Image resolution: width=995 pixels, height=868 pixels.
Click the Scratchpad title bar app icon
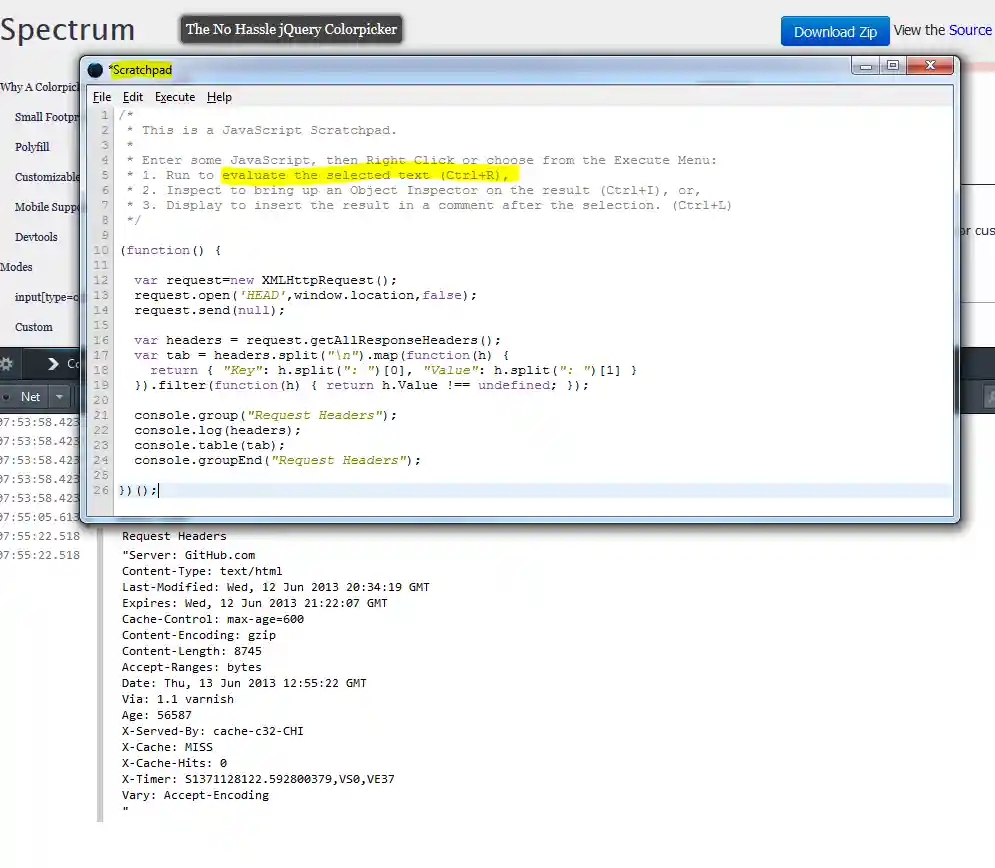tap(95, 70)
